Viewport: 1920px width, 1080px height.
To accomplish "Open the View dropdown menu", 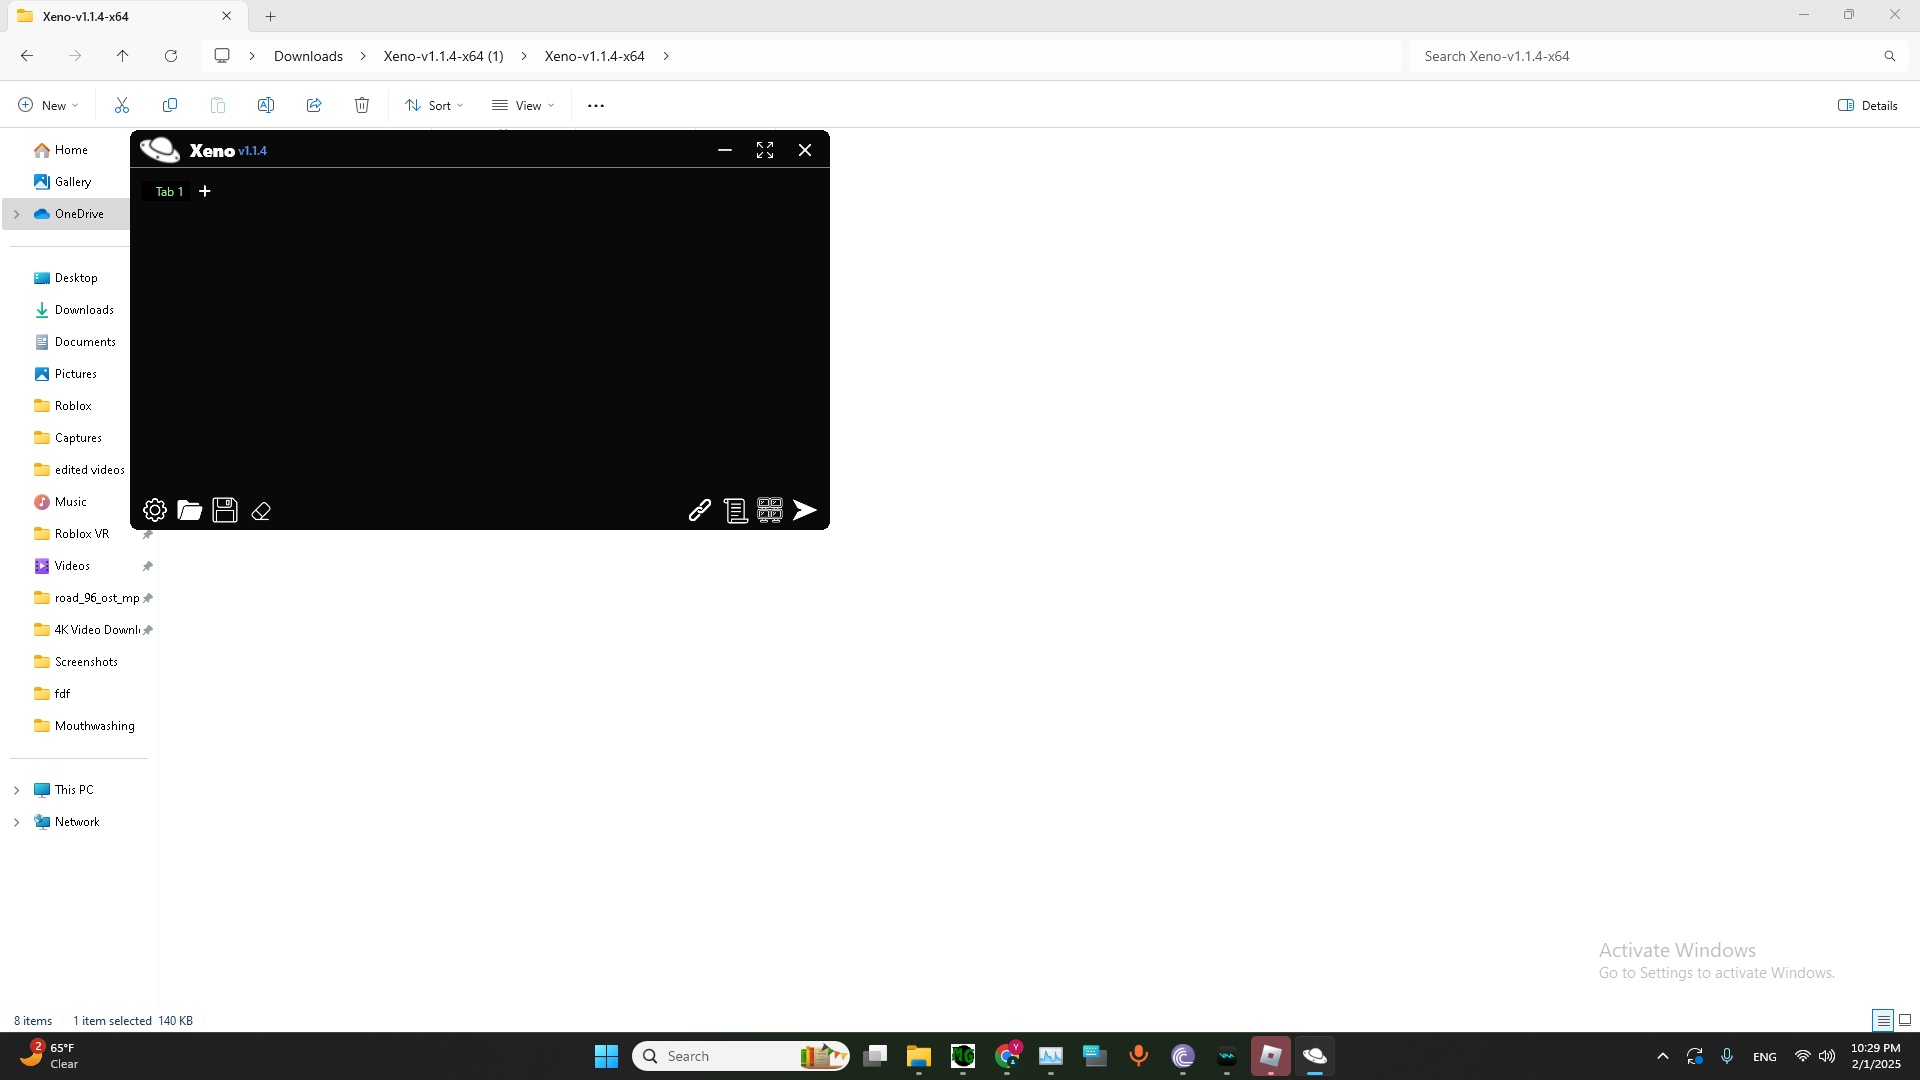I will (x=523, y=105).
